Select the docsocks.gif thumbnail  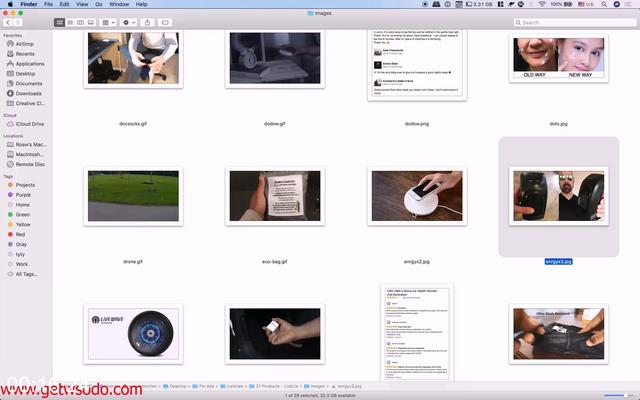pos(133,58)
